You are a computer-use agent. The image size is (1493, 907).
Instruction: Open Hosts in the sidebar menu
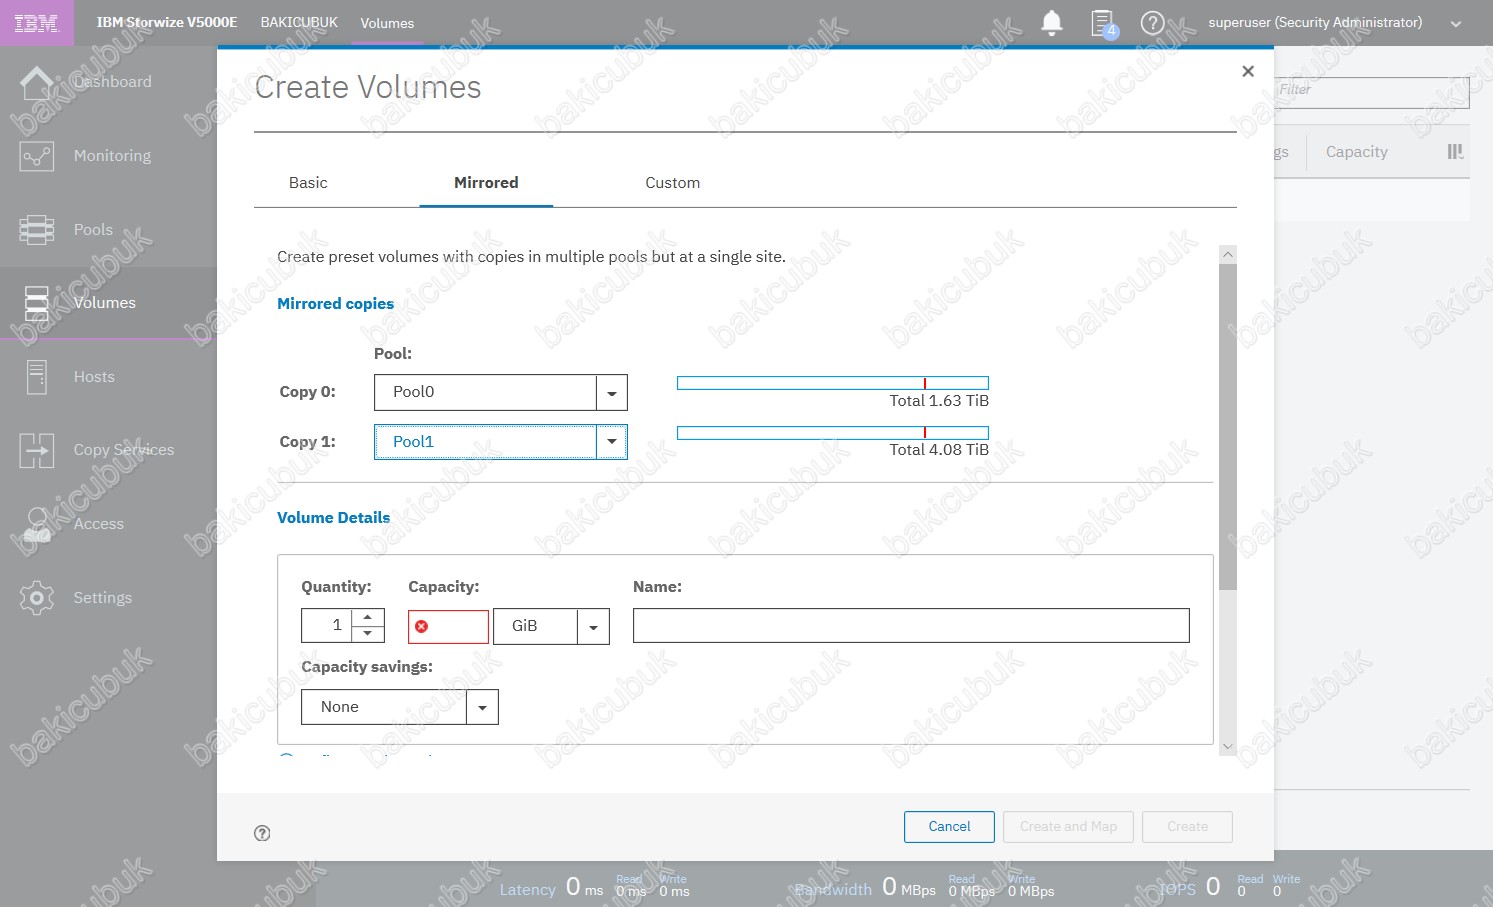[94, 377]
